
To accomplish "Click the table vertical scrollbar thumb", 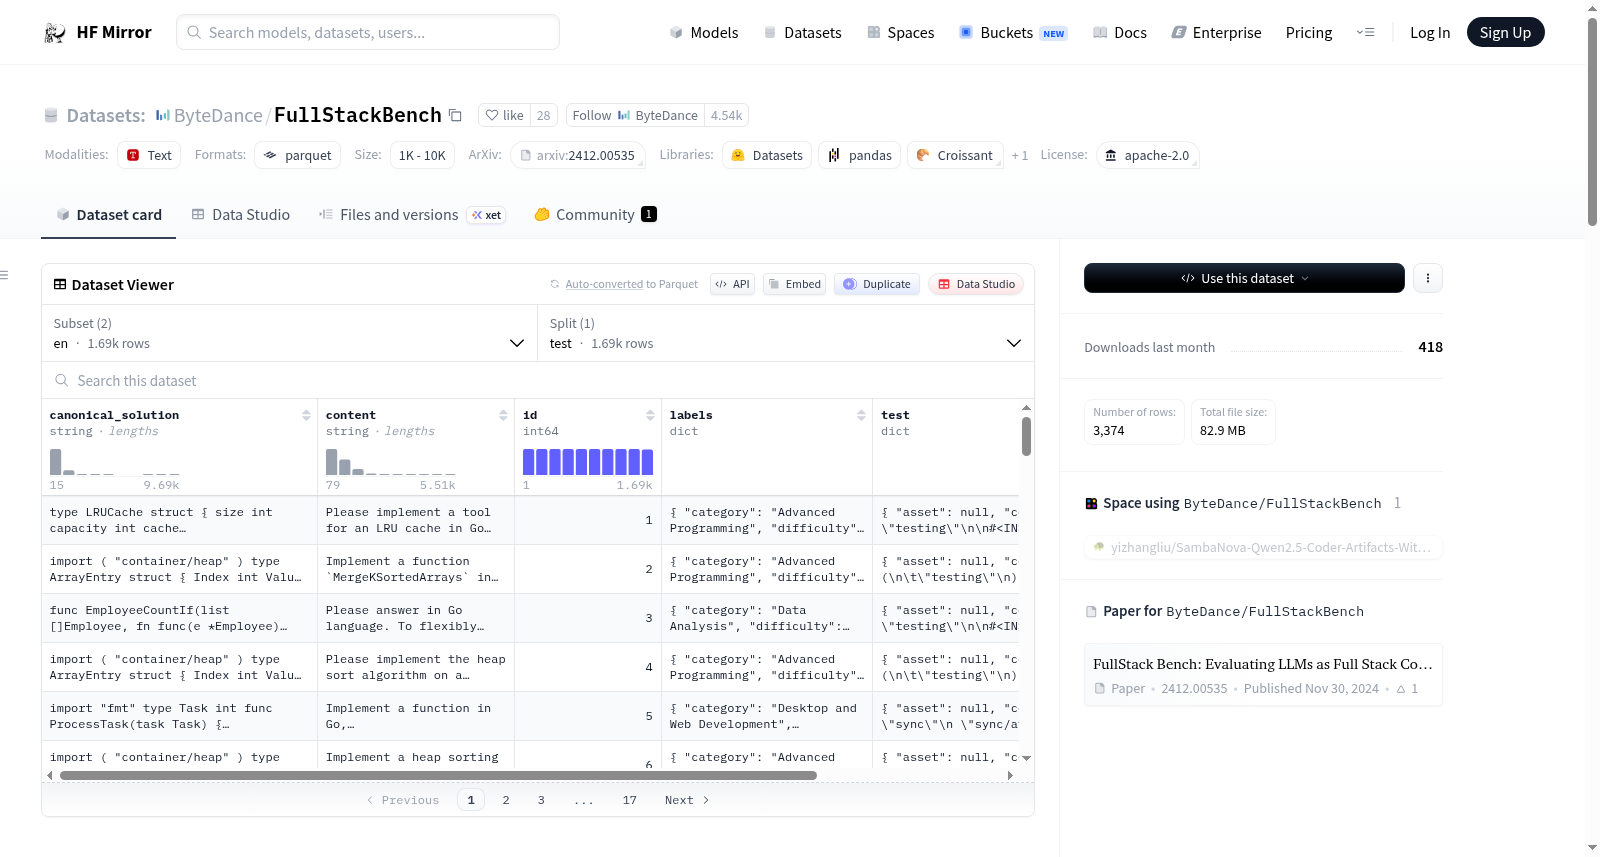I will click(x=1026, y=436).
